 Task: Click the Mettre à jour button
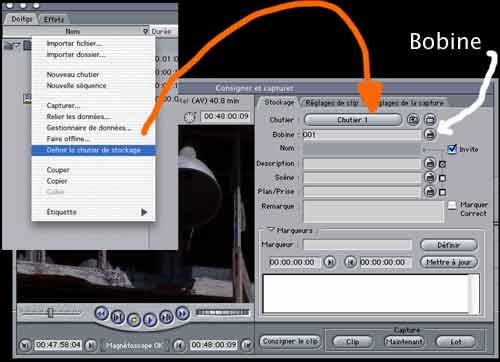click(x=449, y=262)
